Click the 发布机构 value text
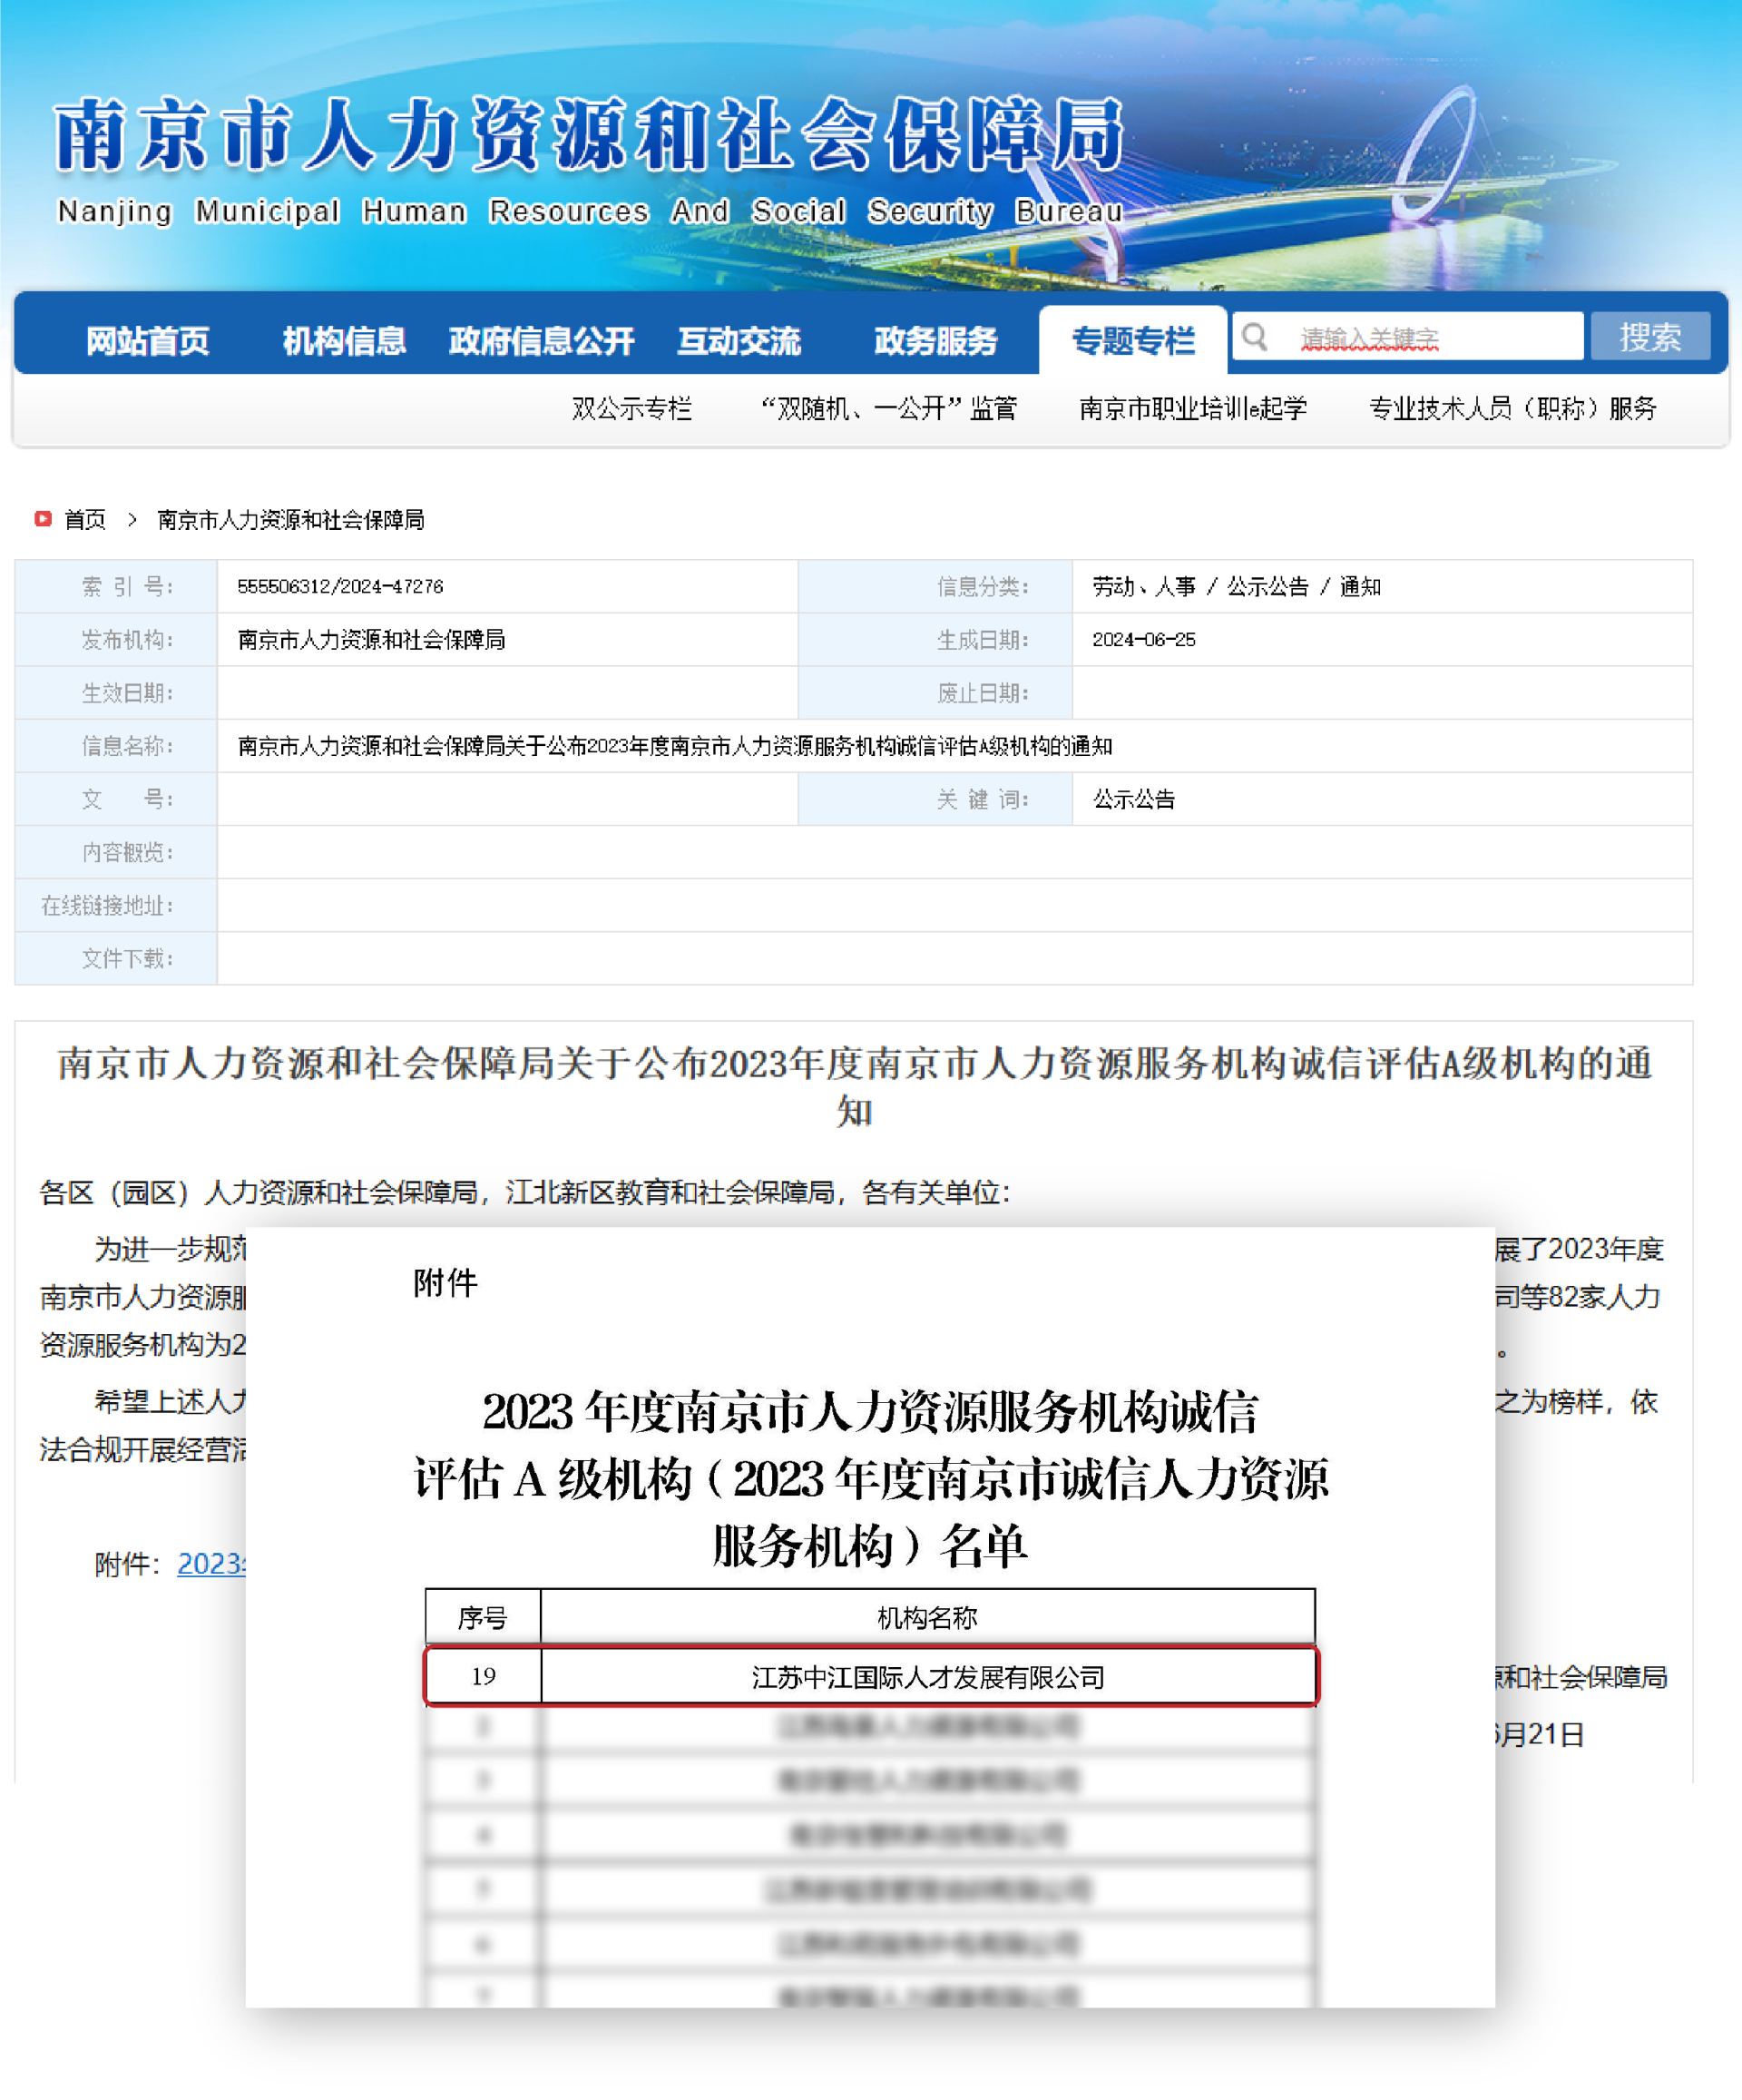The width and height of the screenshot is (1742, 2100). click(x=371, y=639)
